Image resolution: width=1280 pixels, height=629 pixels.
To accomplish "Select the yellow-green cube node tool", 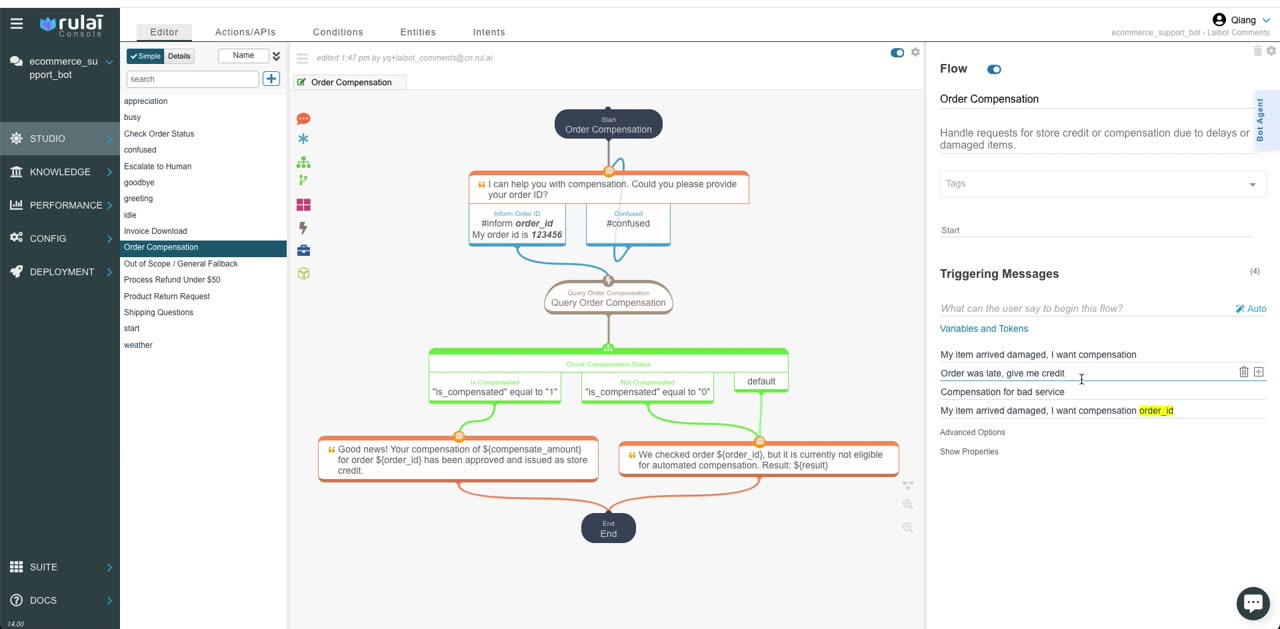I will [303, 273].
